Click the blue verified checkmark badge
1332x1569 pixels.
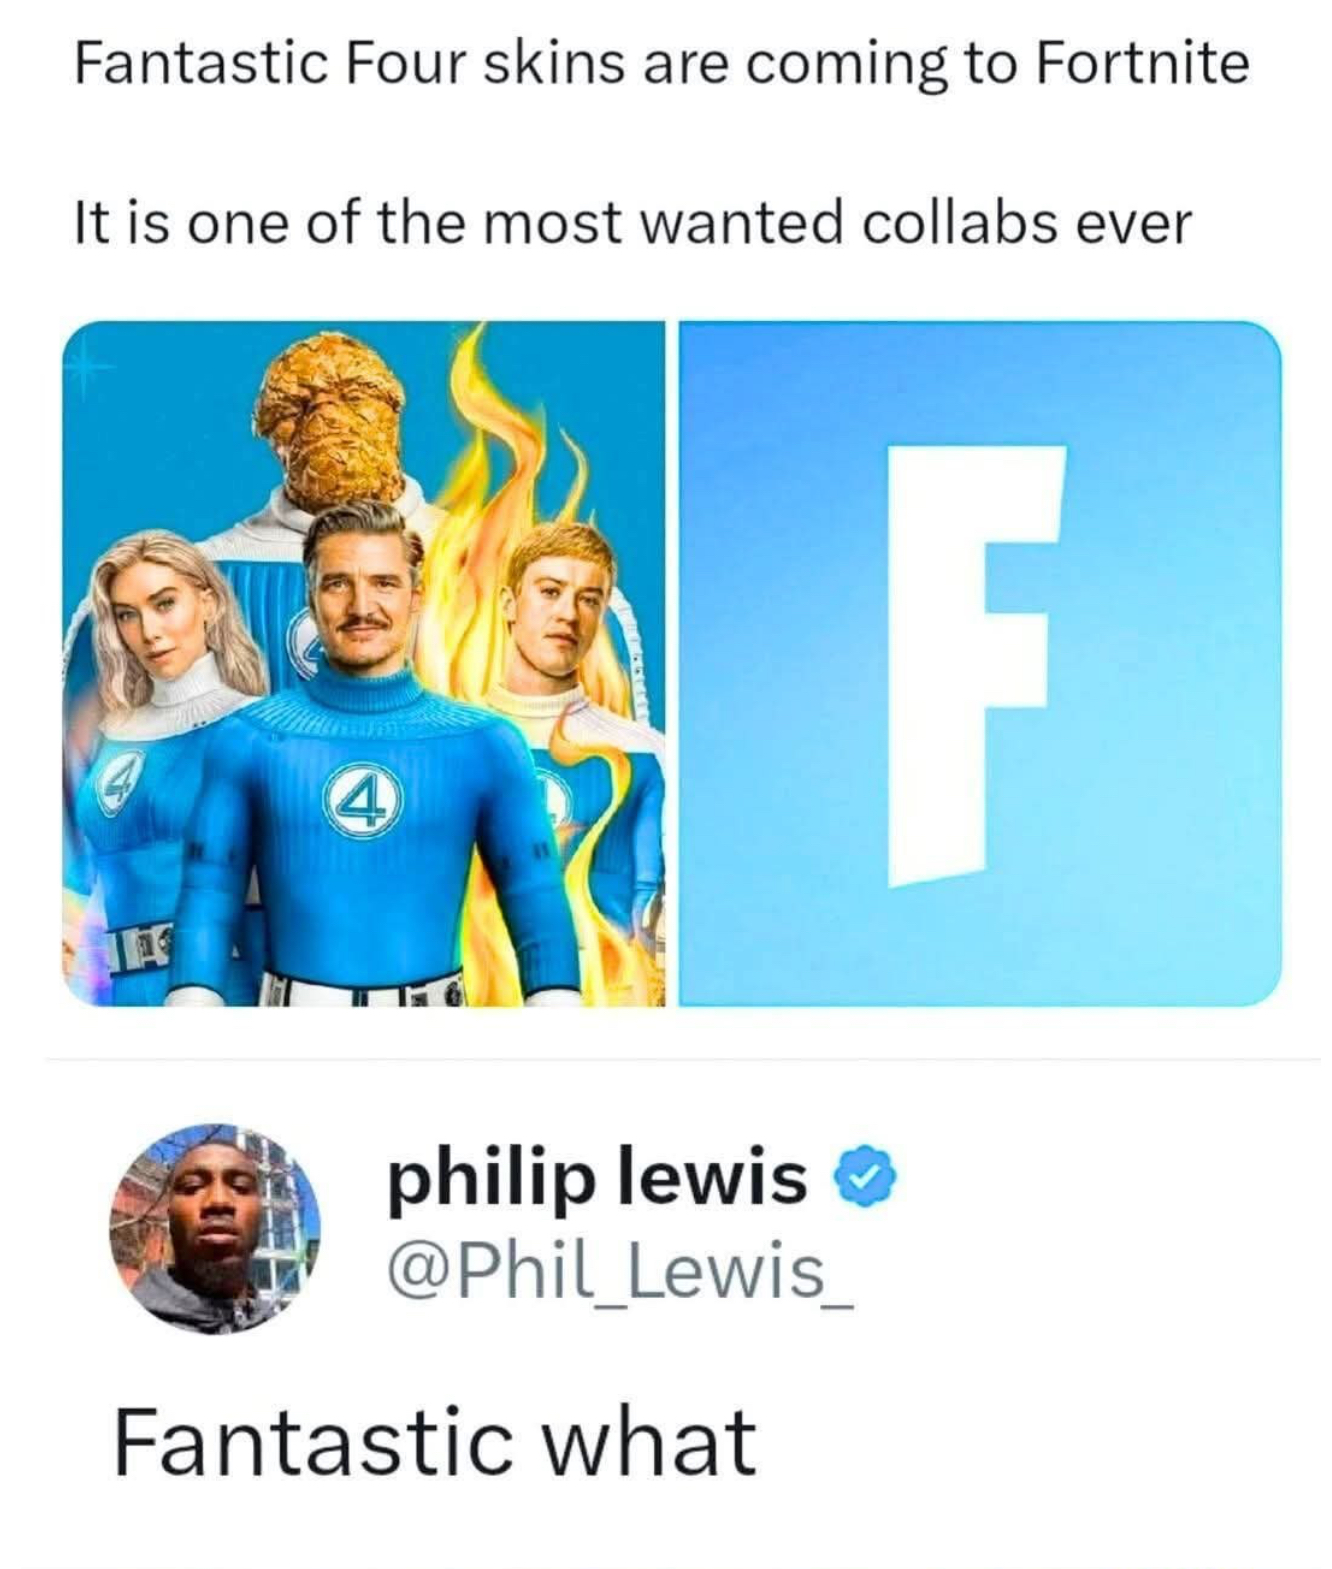pos(872,1181)
